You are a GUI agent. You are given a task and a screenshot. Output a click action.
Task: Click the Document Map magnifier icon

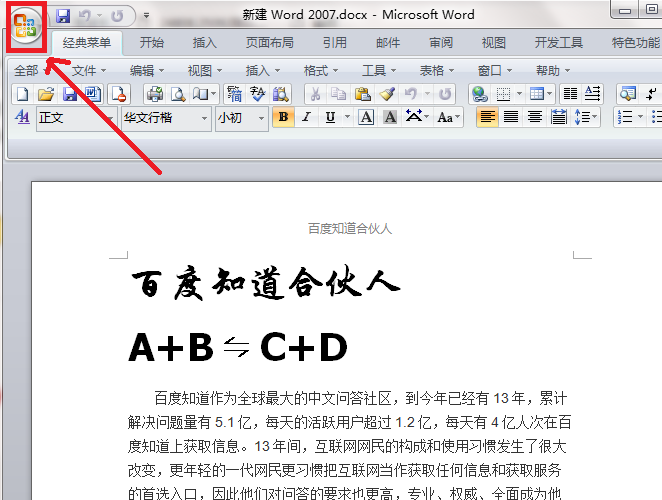coord(628,94)
